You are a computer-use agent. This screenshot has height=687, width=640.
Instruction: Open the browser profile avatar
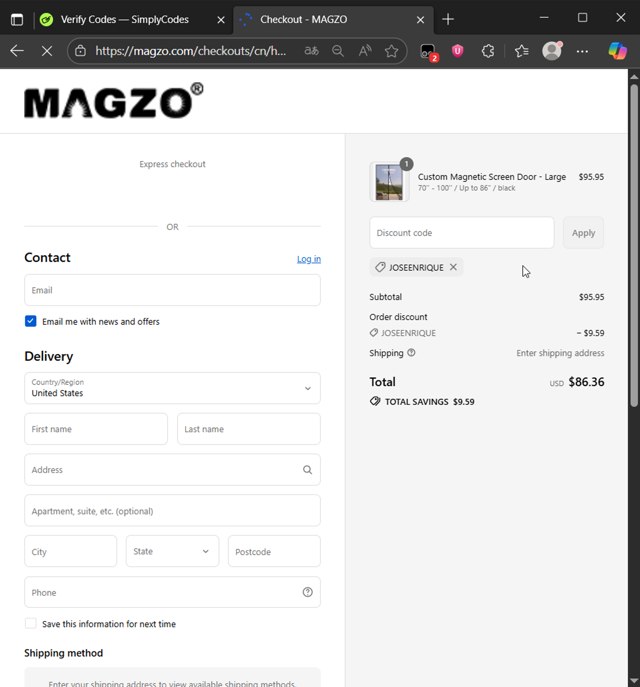click(552, 51)
